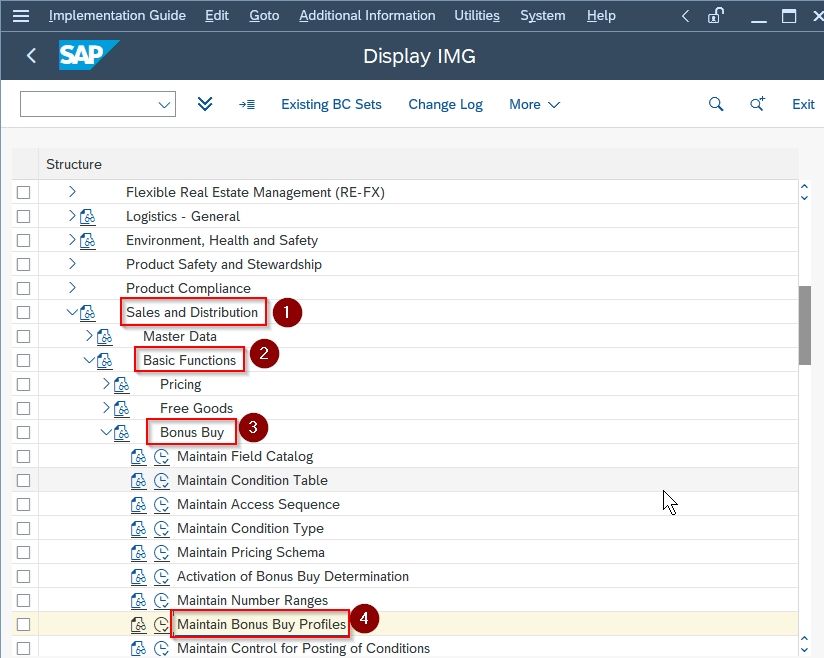Click the vertical scrollbar thumb
The height and width of the screenshot is (658, 824).
point(804,325)
